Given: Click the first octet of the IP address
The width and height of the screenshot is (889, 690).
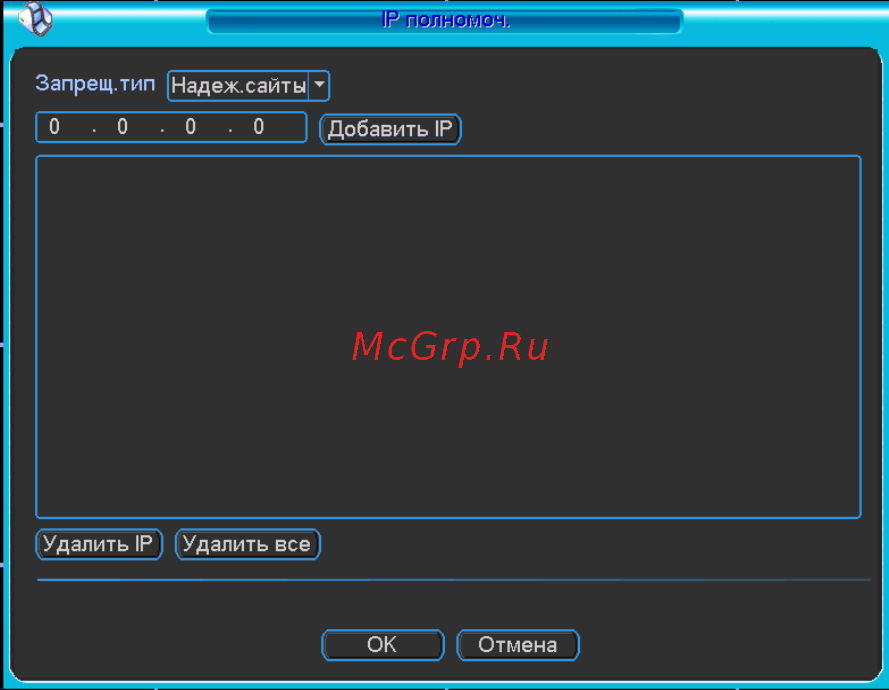Looking at the screenshot, I should tap(54, 127).
